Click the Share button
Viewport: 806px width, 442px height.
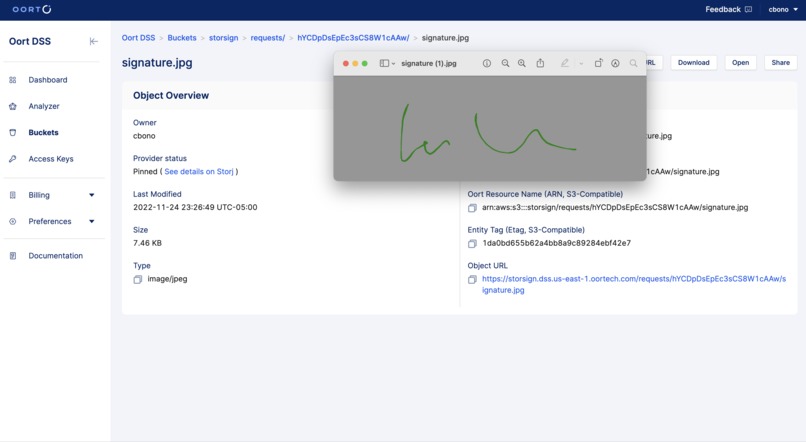tap(780, 63)
